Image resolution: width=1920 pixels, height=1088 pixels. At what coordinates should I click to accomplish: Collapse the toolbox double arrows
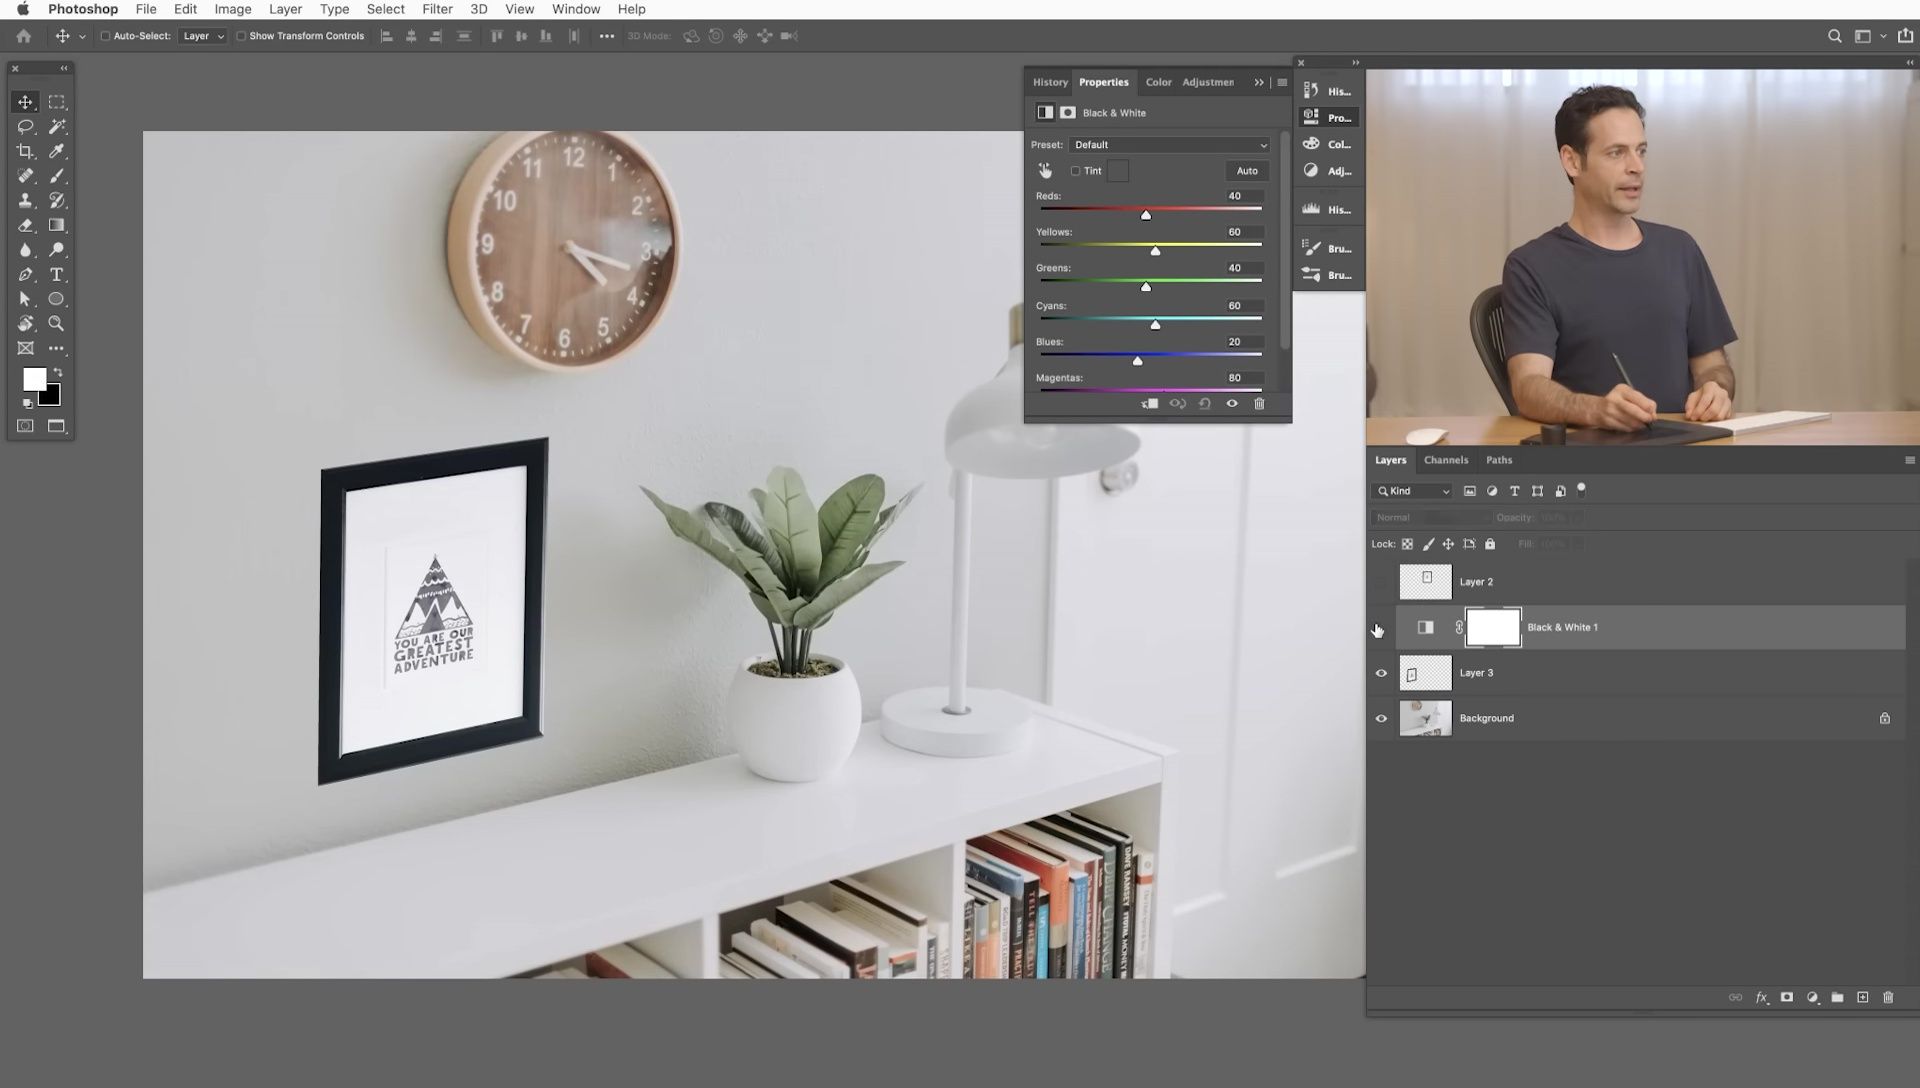[64, 68]
